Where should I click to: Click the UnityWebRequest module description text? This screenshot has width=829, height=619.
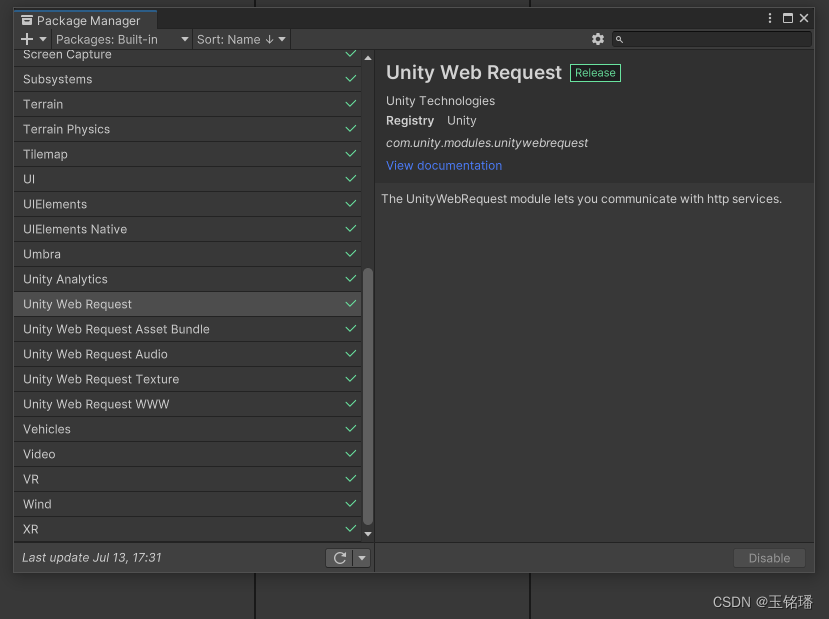tap(581, 199)
